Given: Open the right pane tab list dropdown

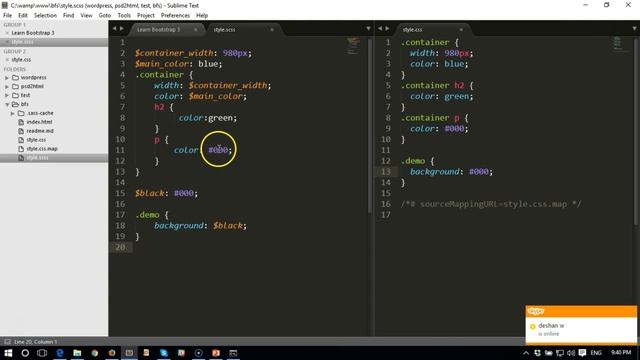Looking at the screenshot, I should [635, 29].
